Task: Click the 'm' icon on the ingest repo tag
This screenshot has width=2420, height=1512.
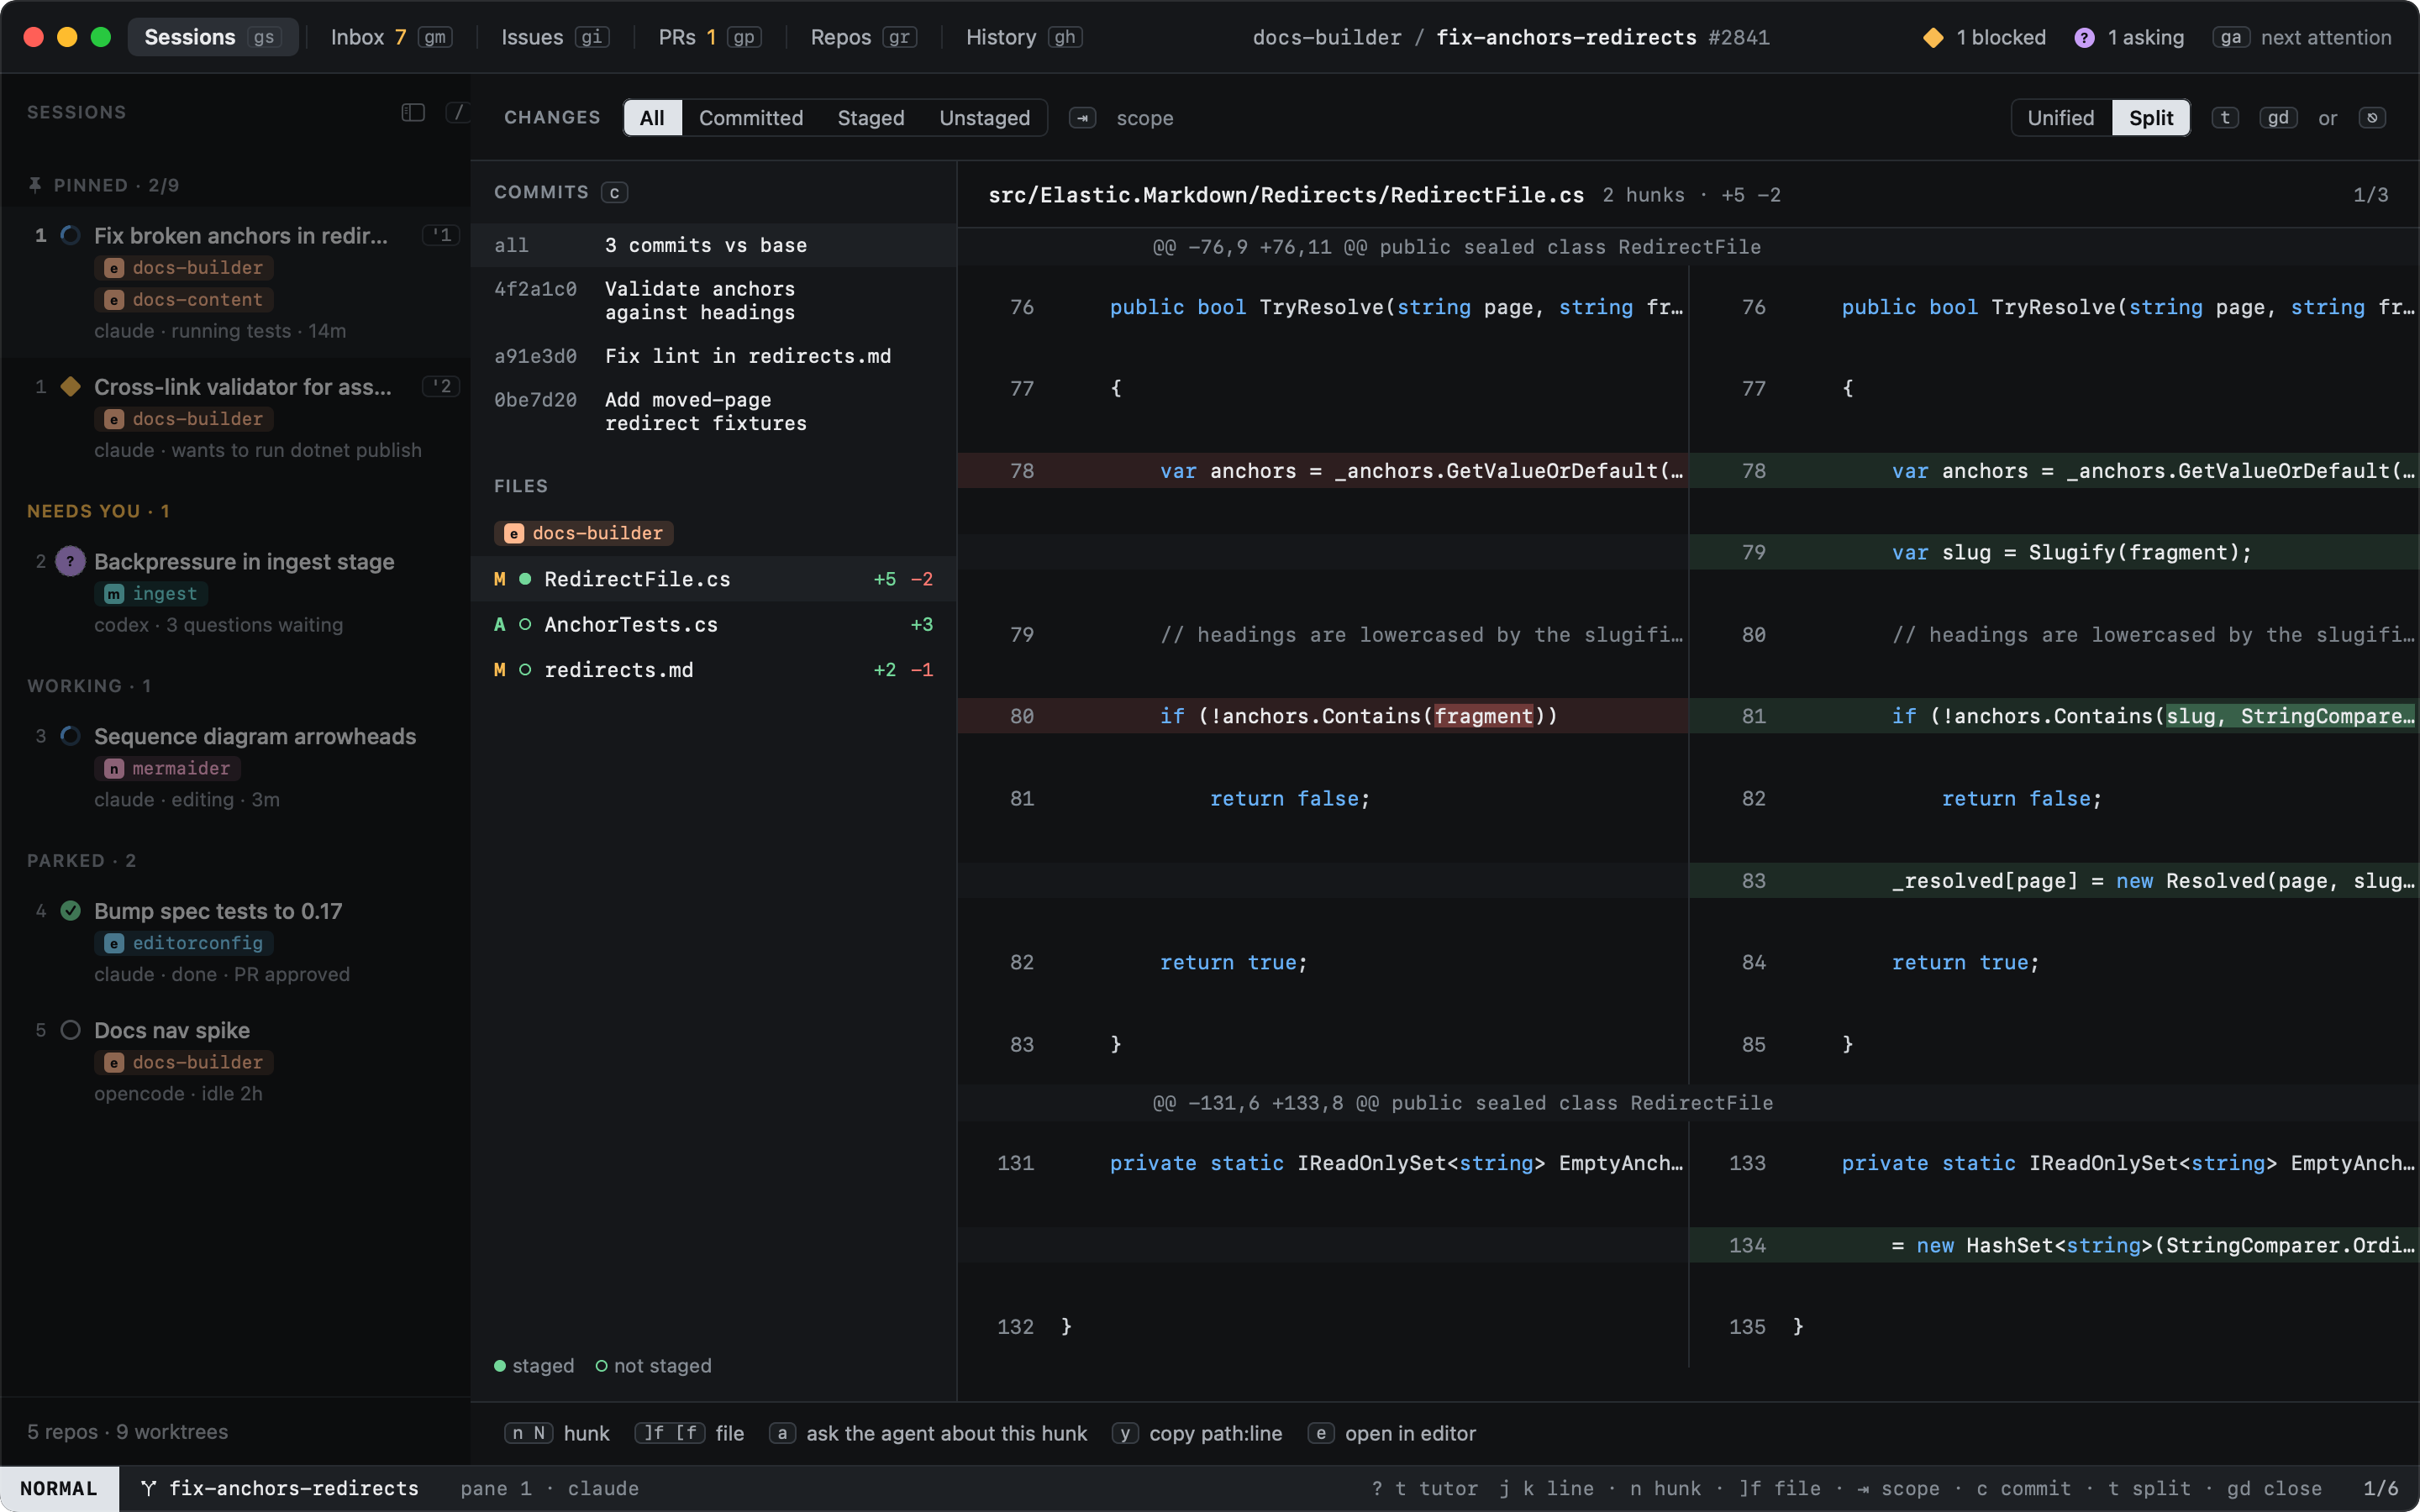Action: (114, 594)
